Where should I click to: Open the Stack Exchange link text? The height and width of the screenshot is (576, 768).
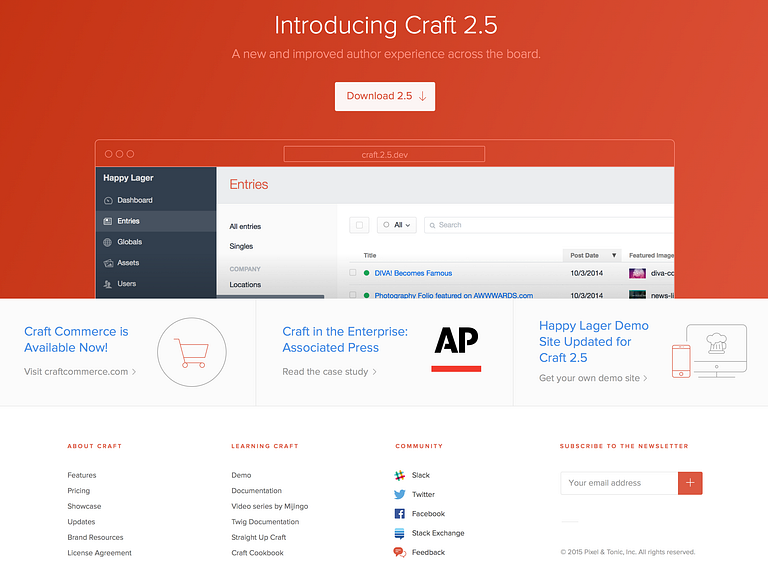pyautogui.click(x=438, y=533)
